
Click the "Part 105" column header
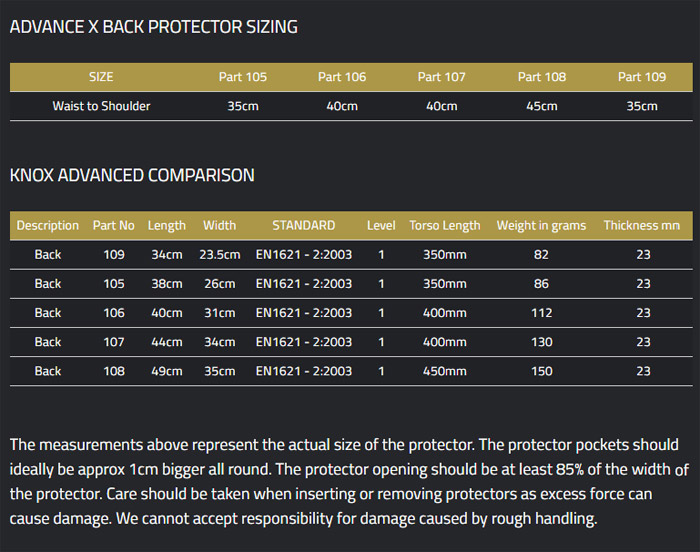click(x=243, y=77)
